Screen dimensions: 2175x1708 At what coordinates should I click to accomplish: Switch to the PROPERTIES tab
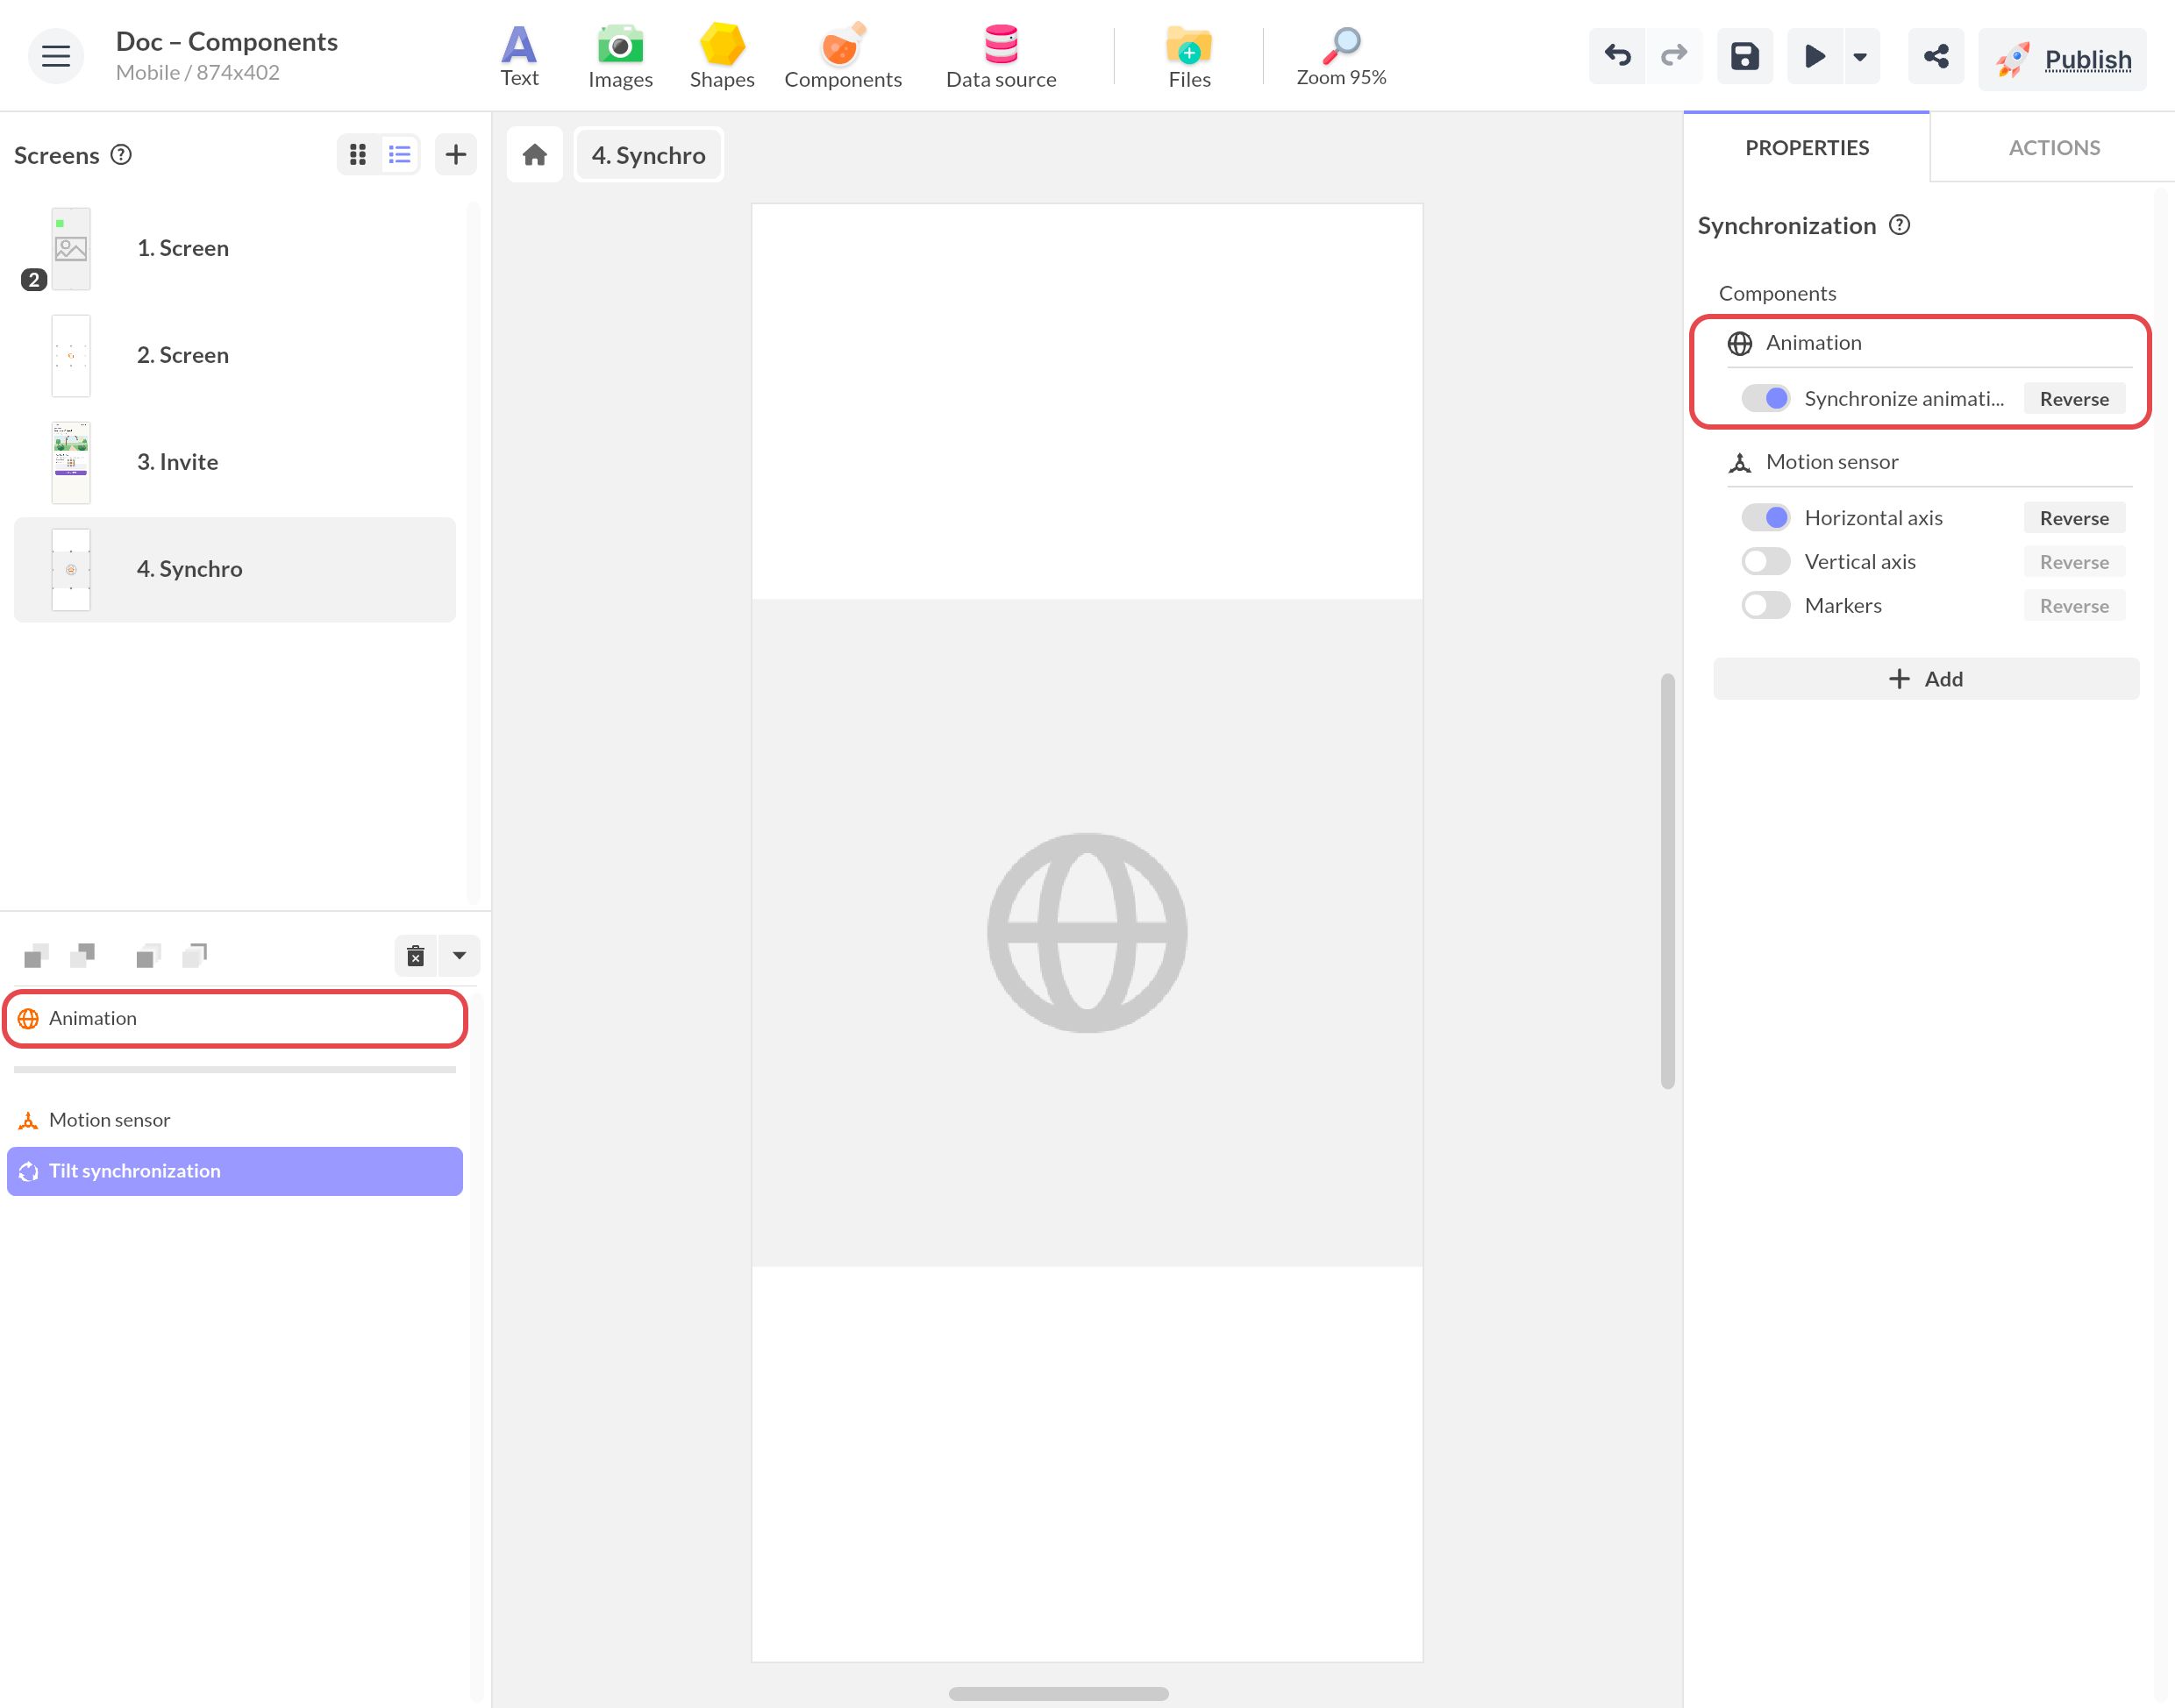click(1807, 147)
